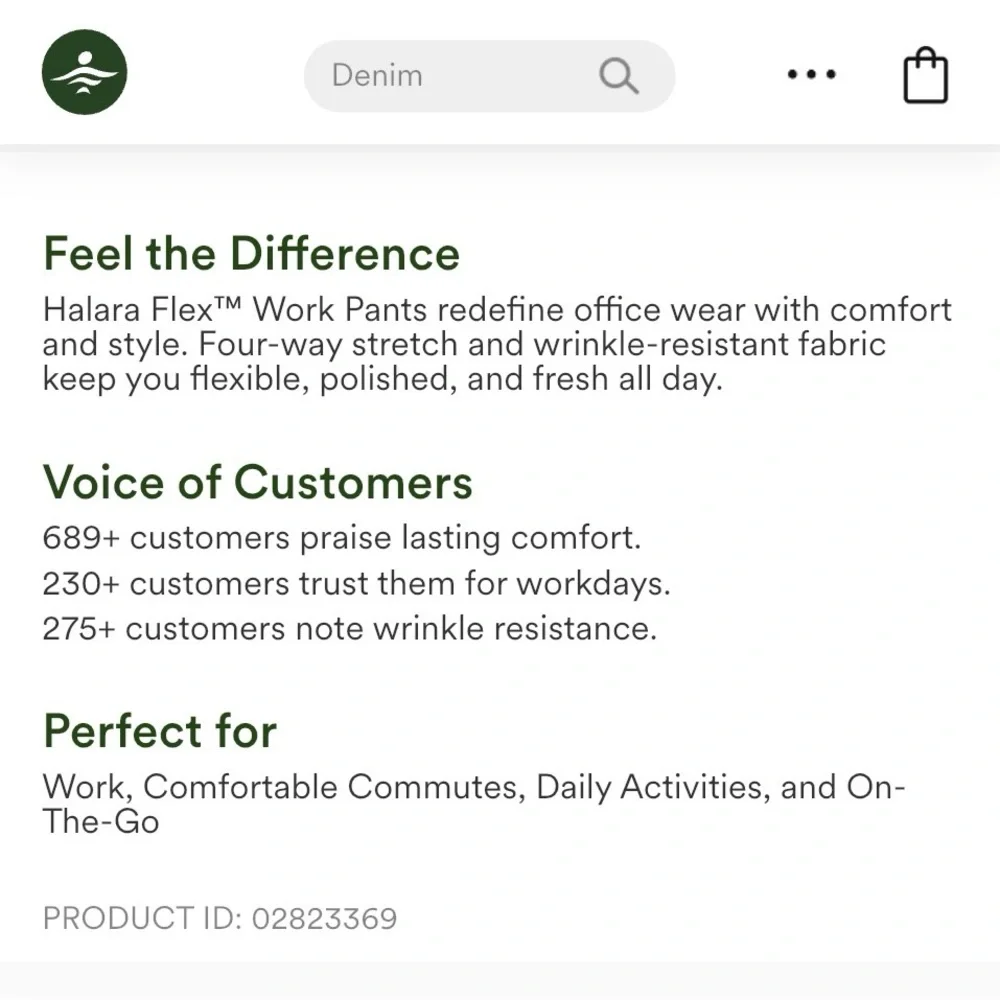1000x1000 pixels.
Task: Click the Feel the Difference heading
Action: [x=251, y=254]
